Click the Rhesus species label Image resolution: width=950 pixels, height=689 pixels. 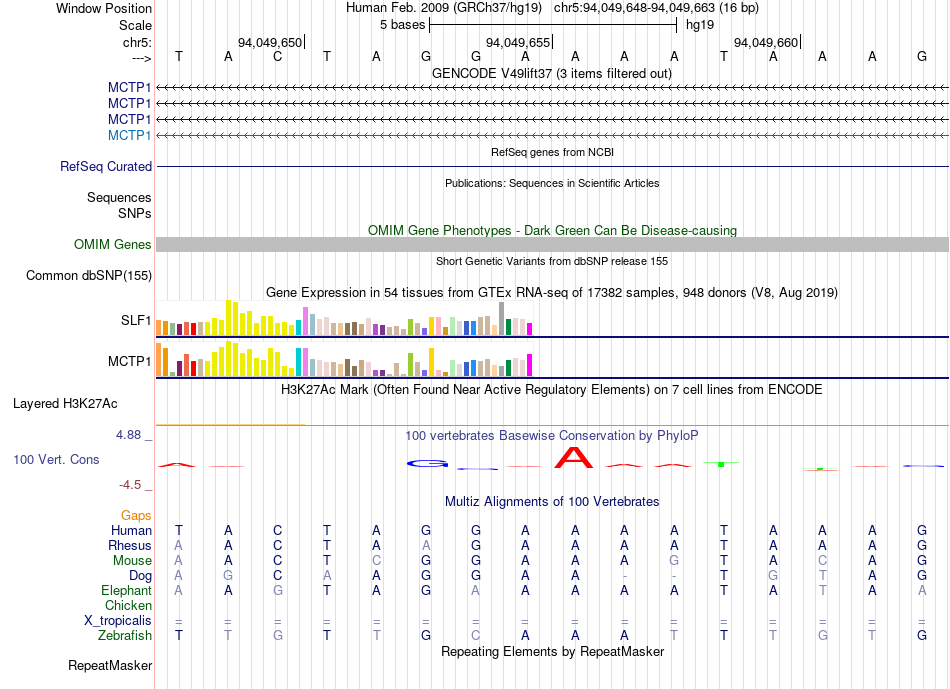pyautogui.click(x=130, y=546)
